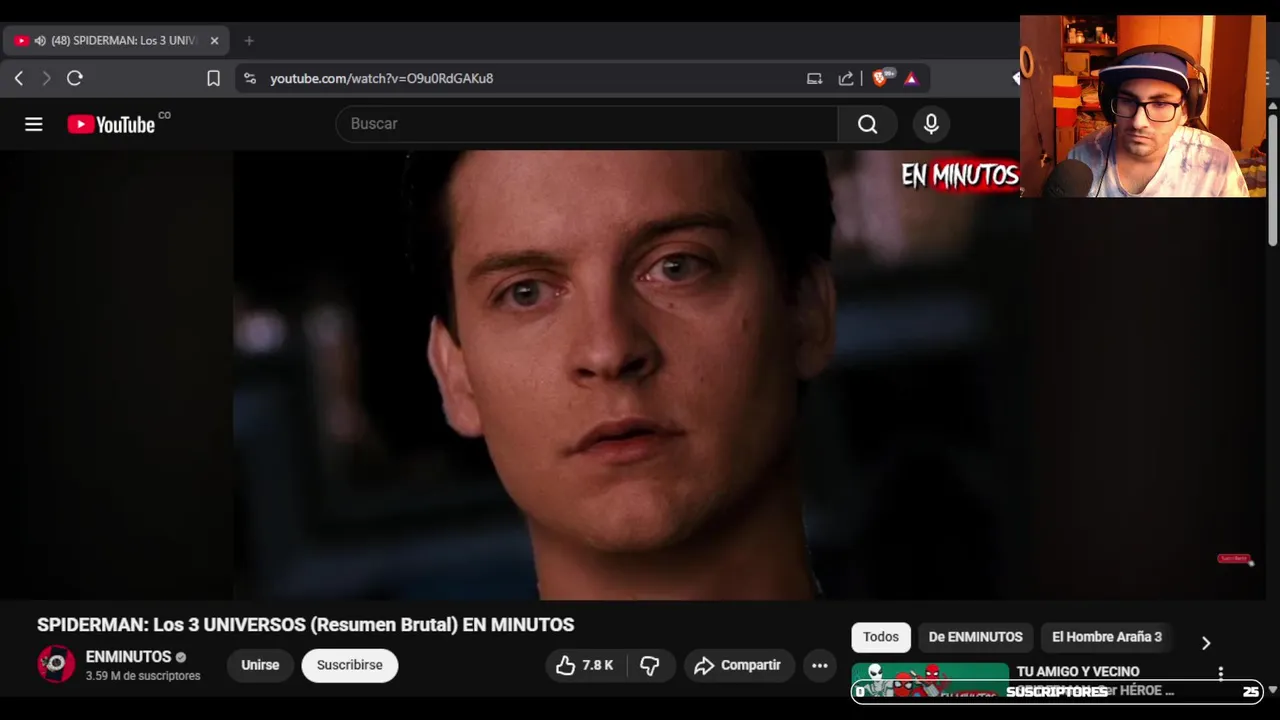Open a new browser tab
Image resolution: width=1280 pixels, height=720 pixels.
(x=249, y=41)
